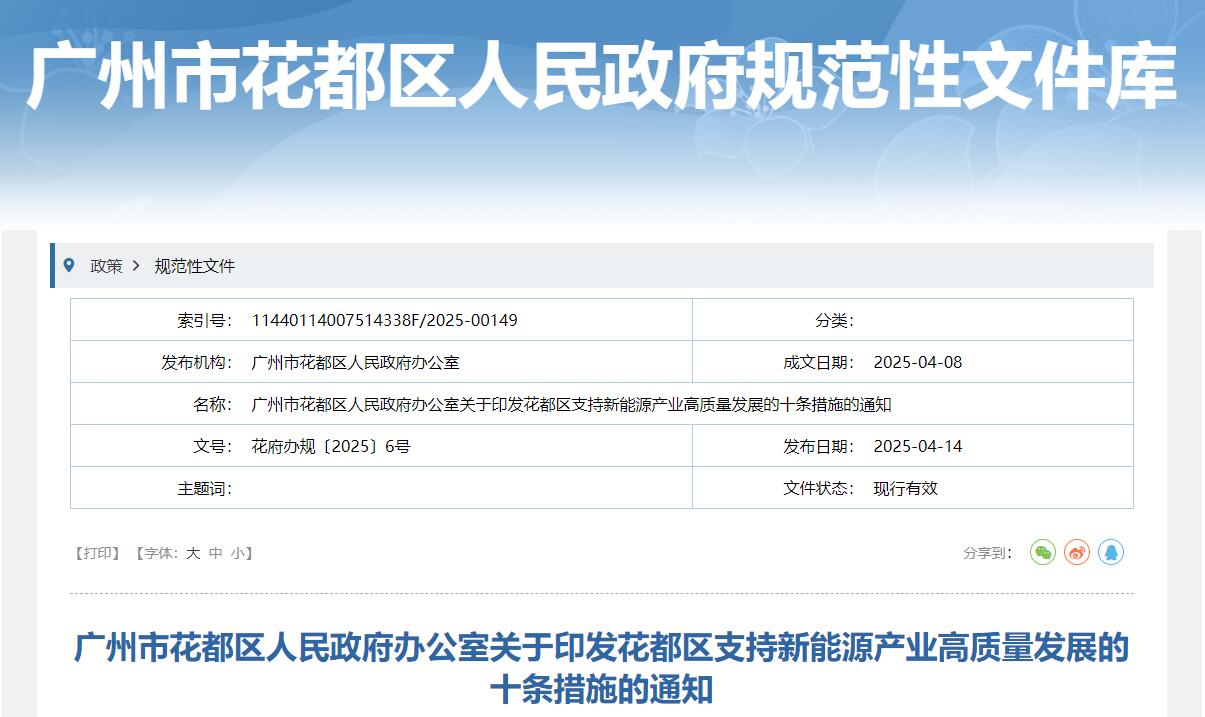The height and width of the screenshot is (717, 1205).
Task: Share the document to Weibo
Action: [1077, 552]
